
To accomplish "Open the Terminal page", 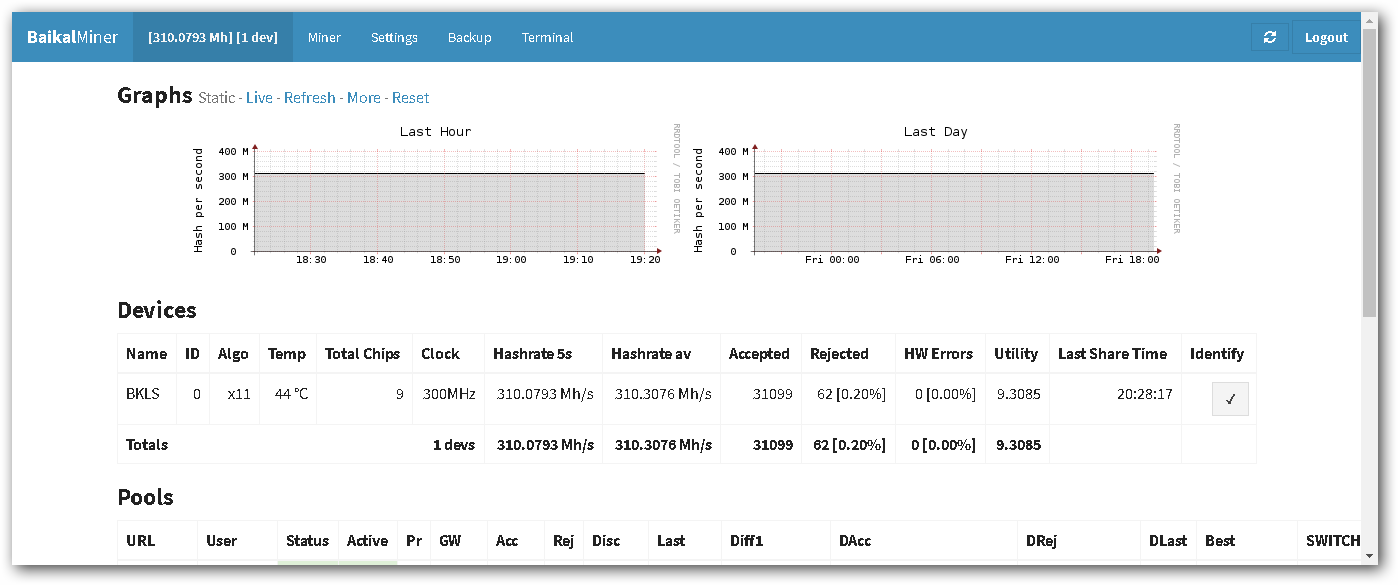I will (x=547, y=37).
